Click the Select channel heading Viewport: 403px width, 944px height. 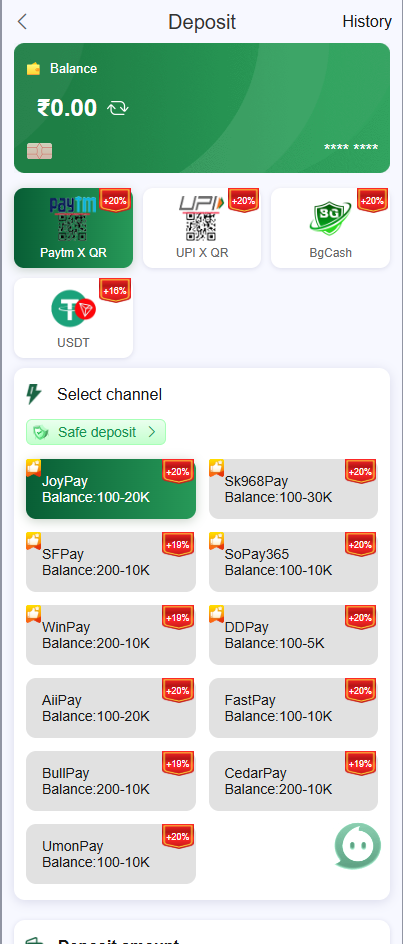click(110, 394)
